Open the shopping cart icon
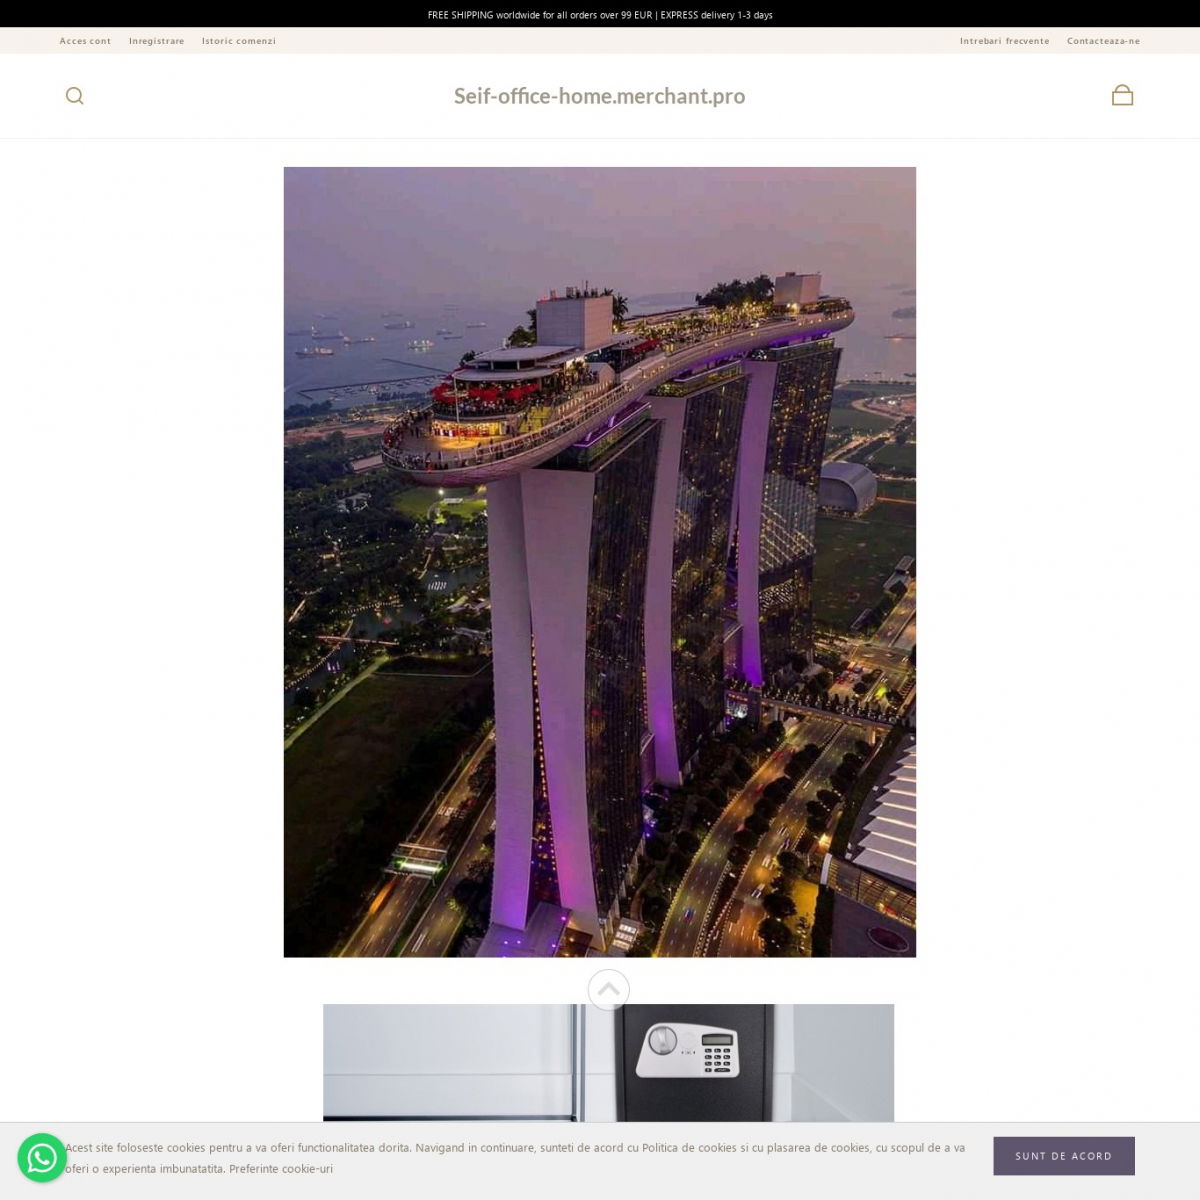The height and width of the screenshot is (1200, 1200). click(1122, 95)
